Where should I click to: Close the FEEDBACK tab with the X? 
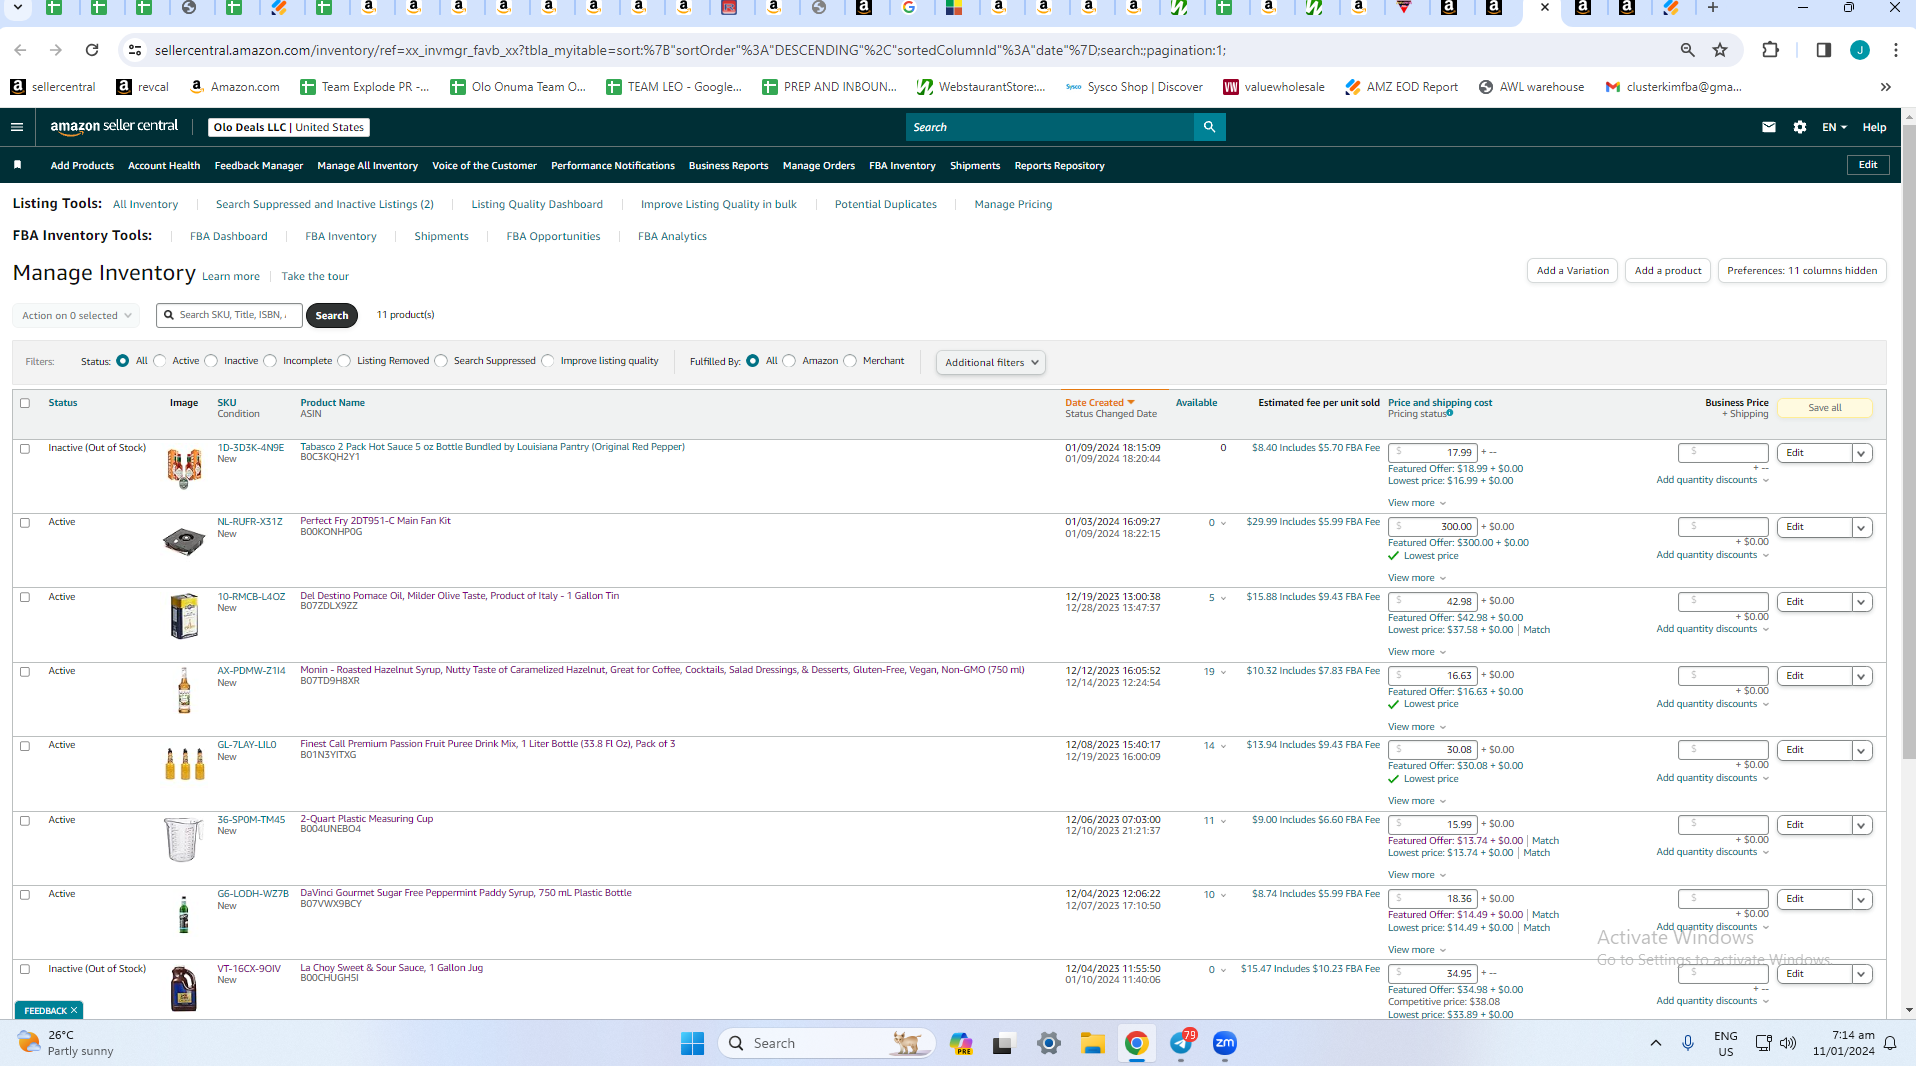point(74,1011)
